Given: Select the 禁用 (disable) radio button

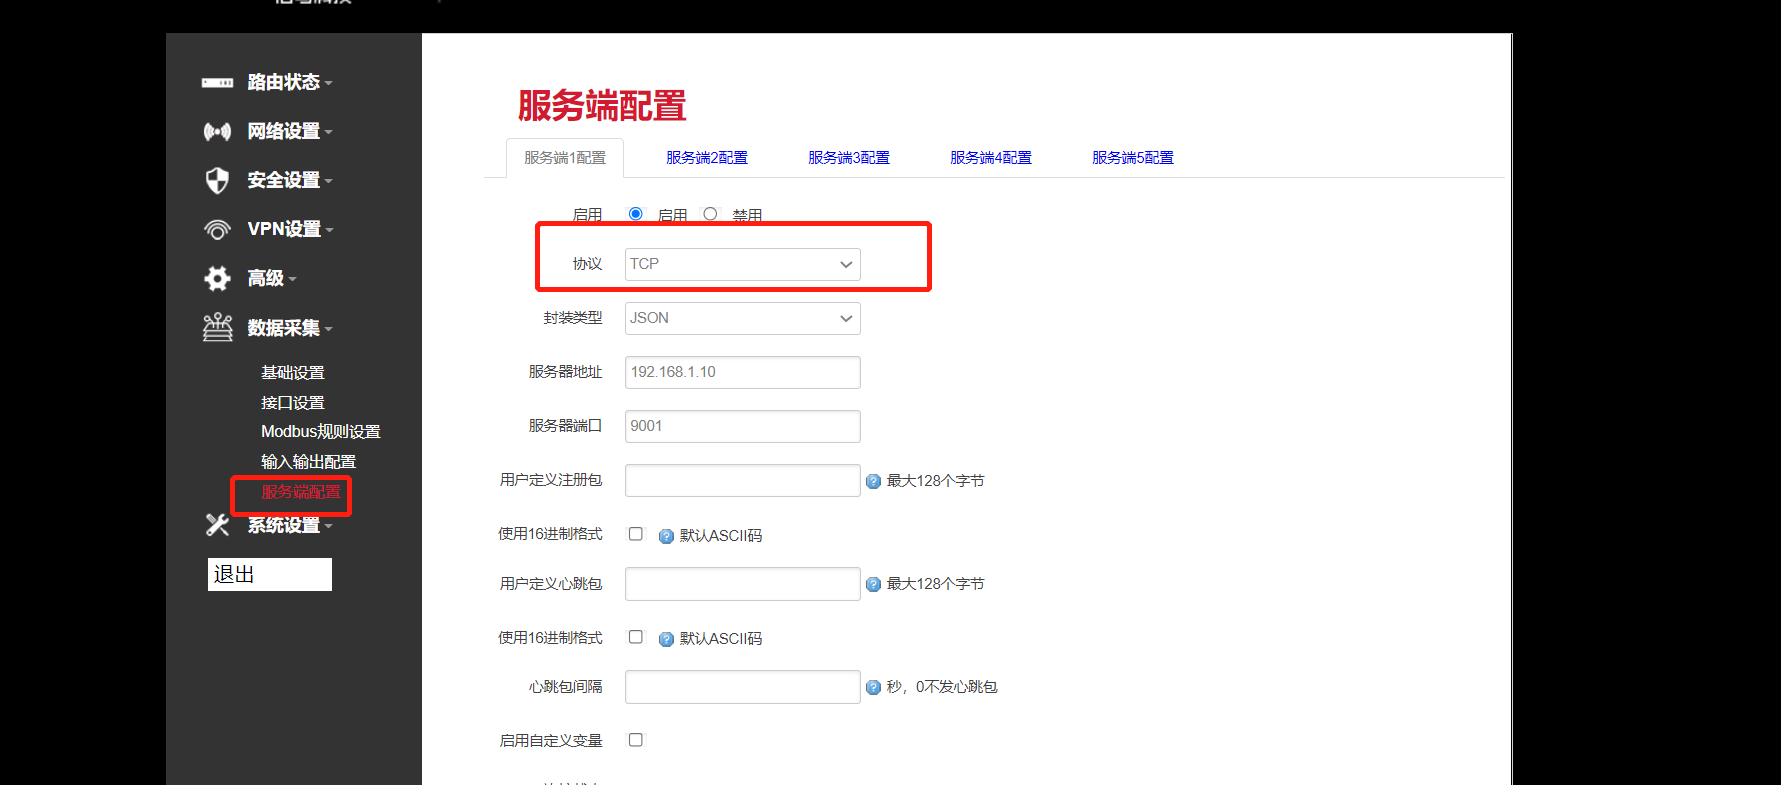Looking at the screenshot, I should coord(710,214).
